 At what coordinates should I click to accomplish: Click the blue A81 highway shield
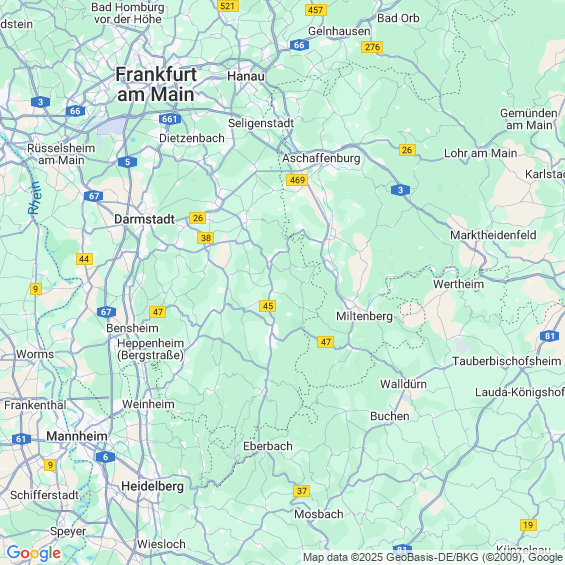click(x=549, y=336)
